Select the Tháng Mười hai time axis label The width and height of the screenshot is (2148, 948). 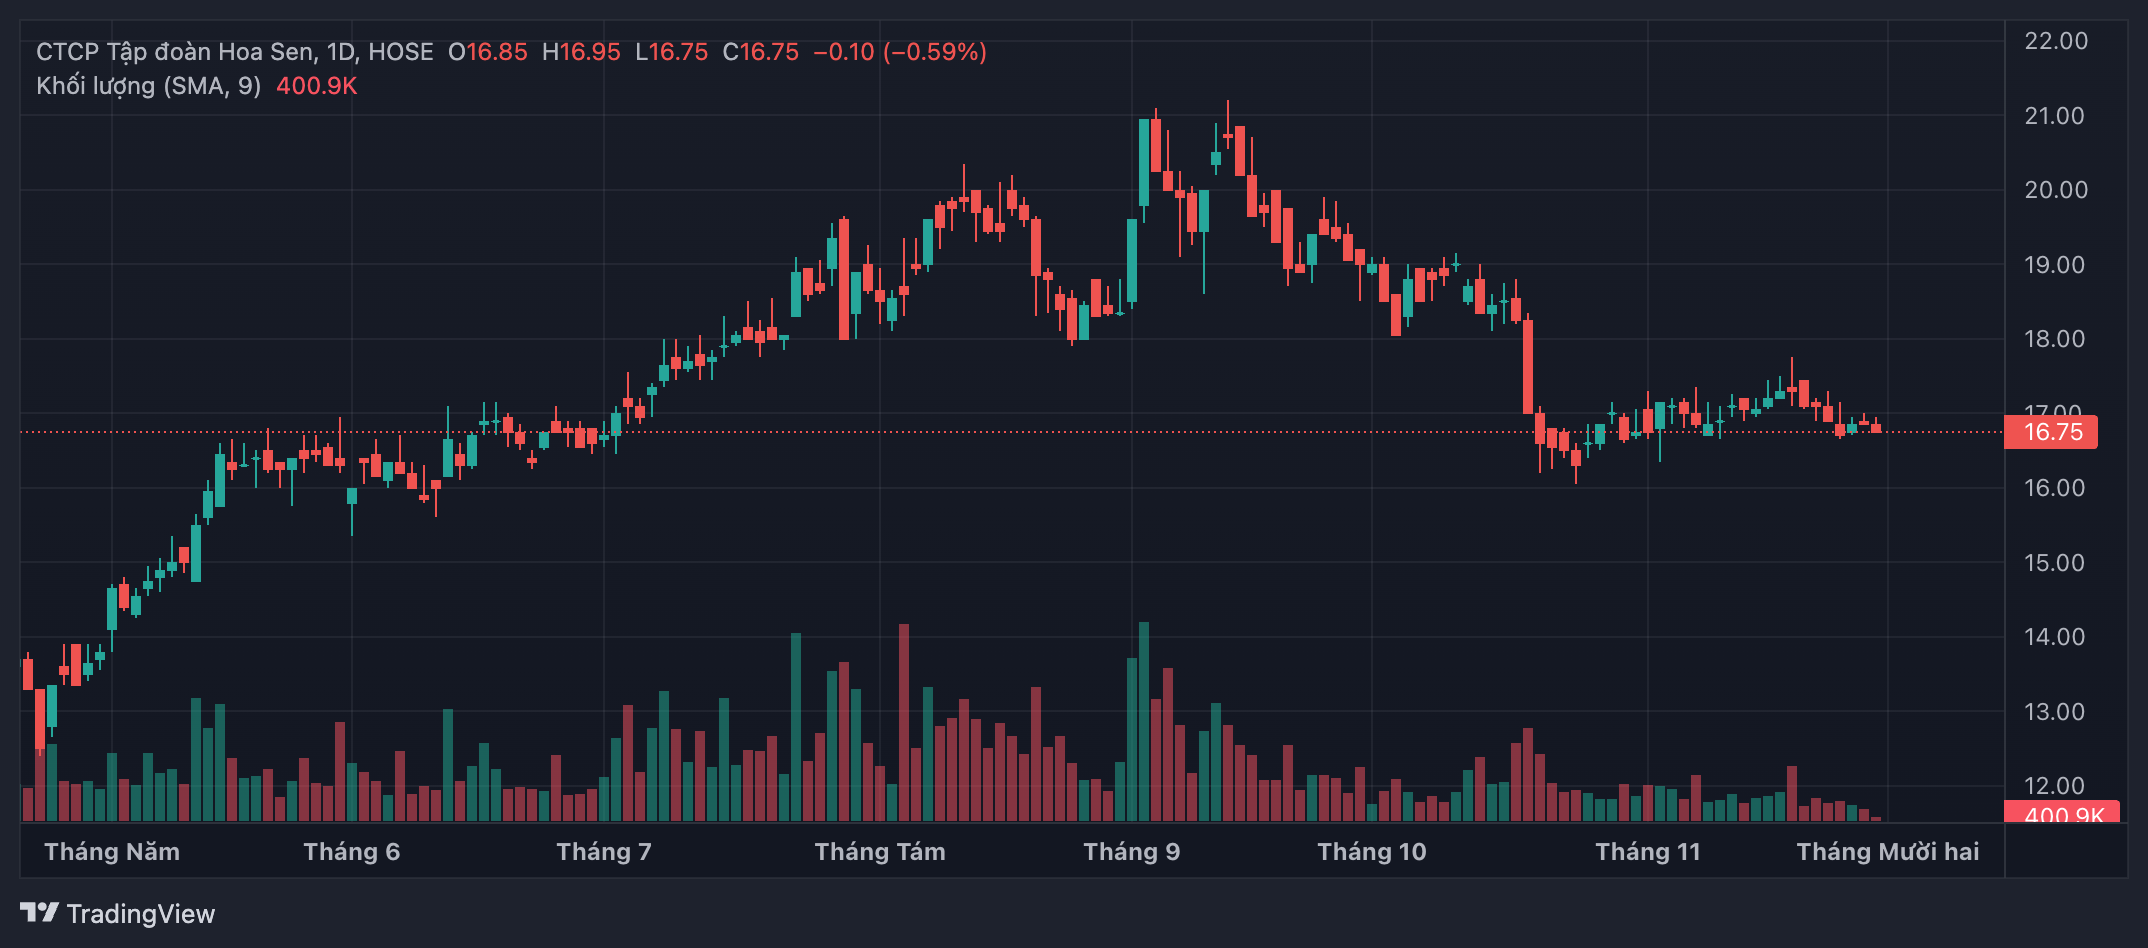click(x=1887, y=852)
